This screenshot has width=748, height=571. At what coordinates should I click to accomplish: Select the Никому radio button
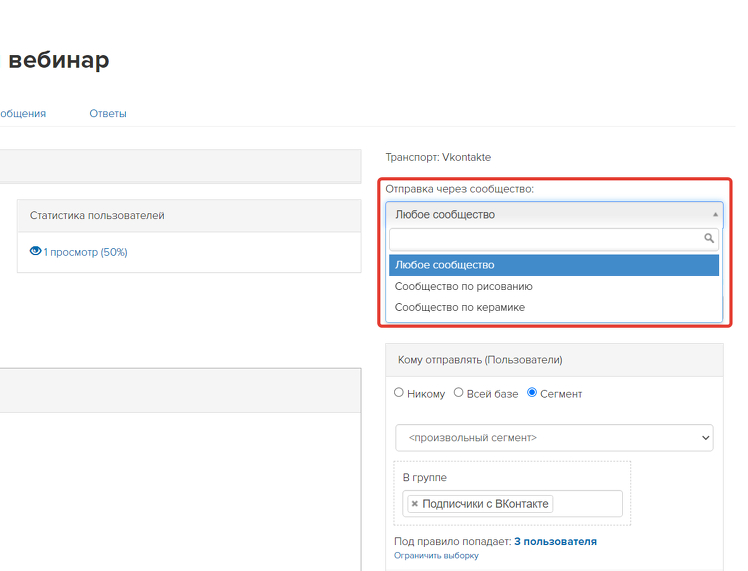click(400, 393)
